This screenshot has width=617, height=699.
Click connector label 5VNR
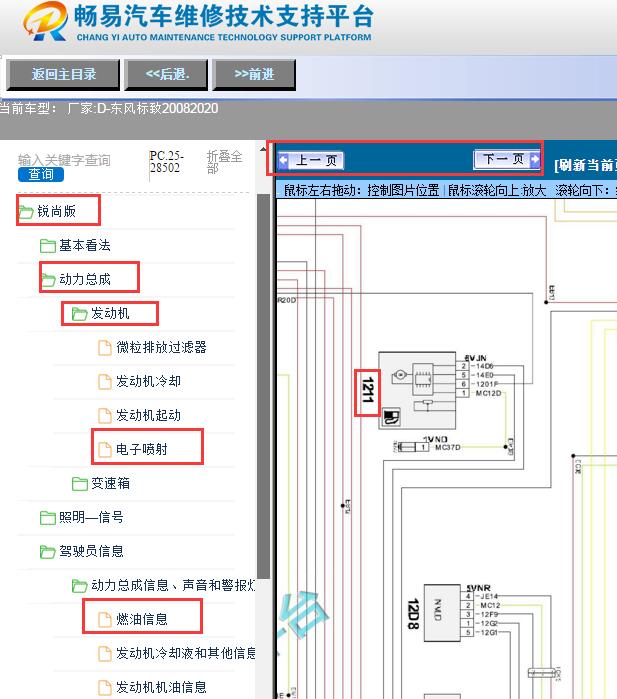[x=478, y=588]
